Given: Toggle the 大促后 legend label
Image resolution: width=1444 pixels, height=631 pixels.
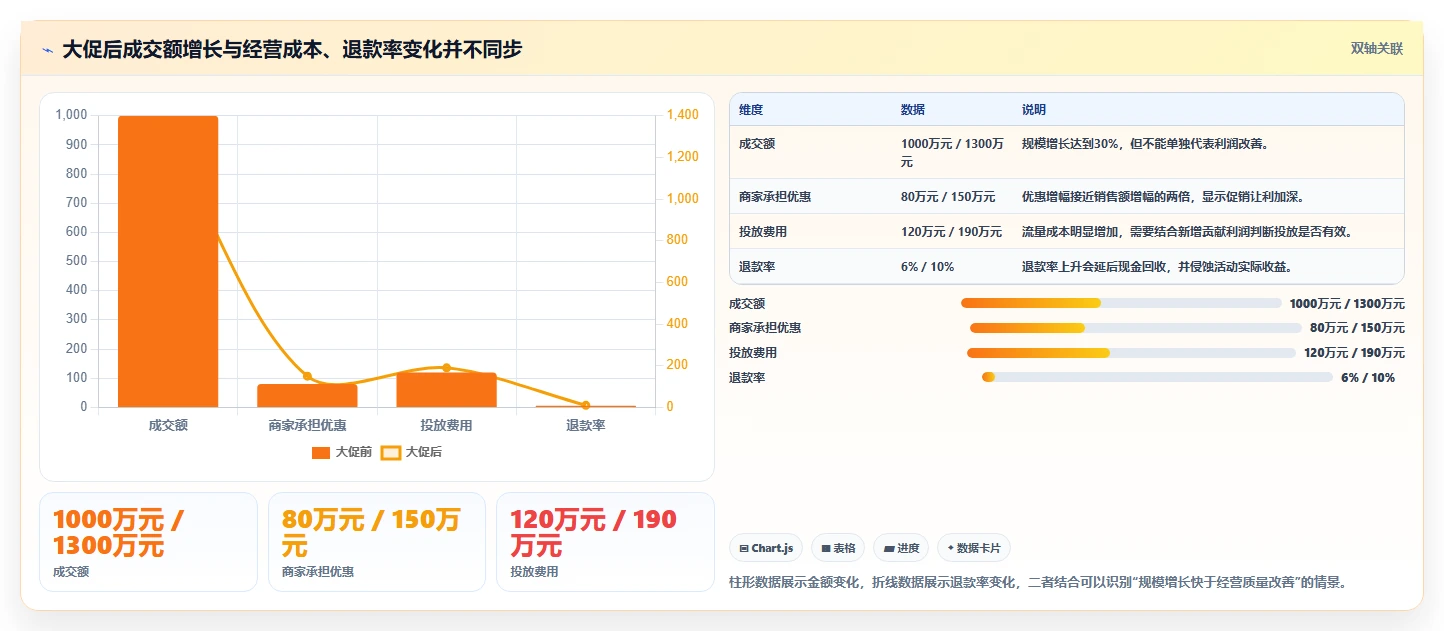Looking at the screenshot, I should (424, 452).
